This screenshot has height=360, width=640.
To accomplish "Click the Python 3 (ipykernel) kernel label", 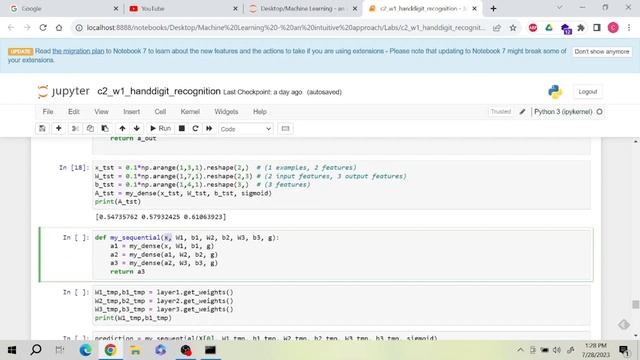I will tap(563, 111).
